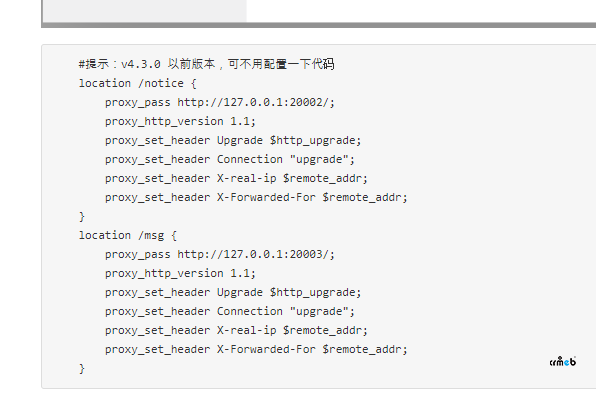This screenshot has height=395, width=596.
Task: Click the X-Forwarded-For line in the /msg block
Action: pos(256,349)
